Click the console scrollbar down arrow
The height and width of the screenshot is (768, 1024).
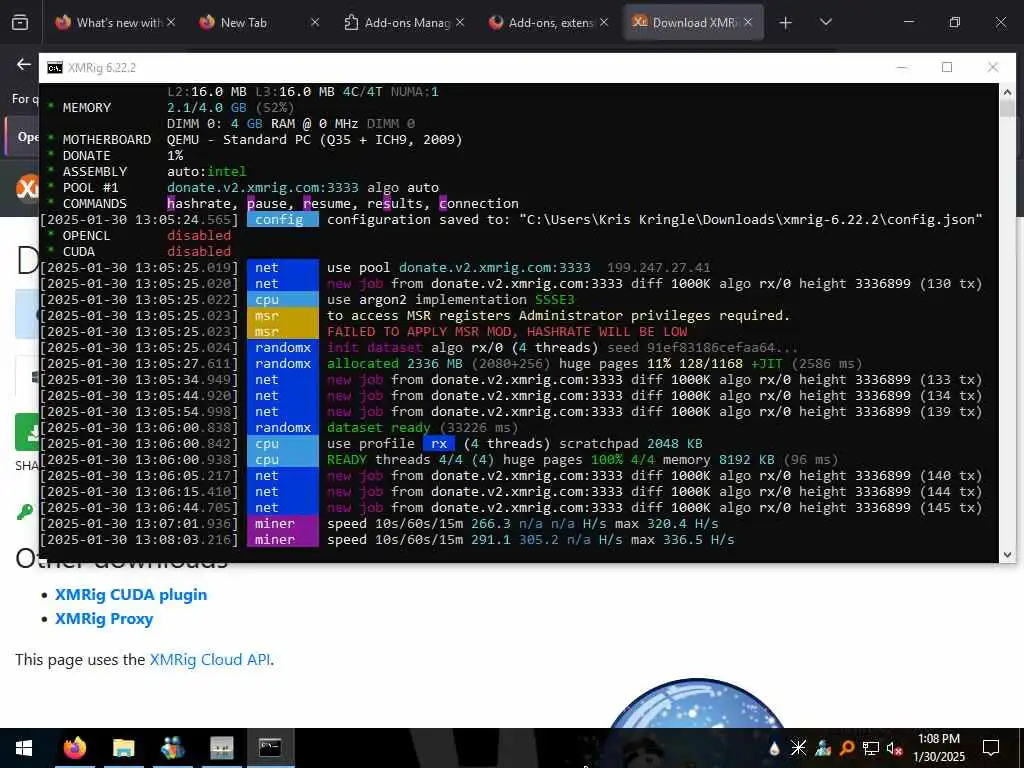click(1007, 554)
